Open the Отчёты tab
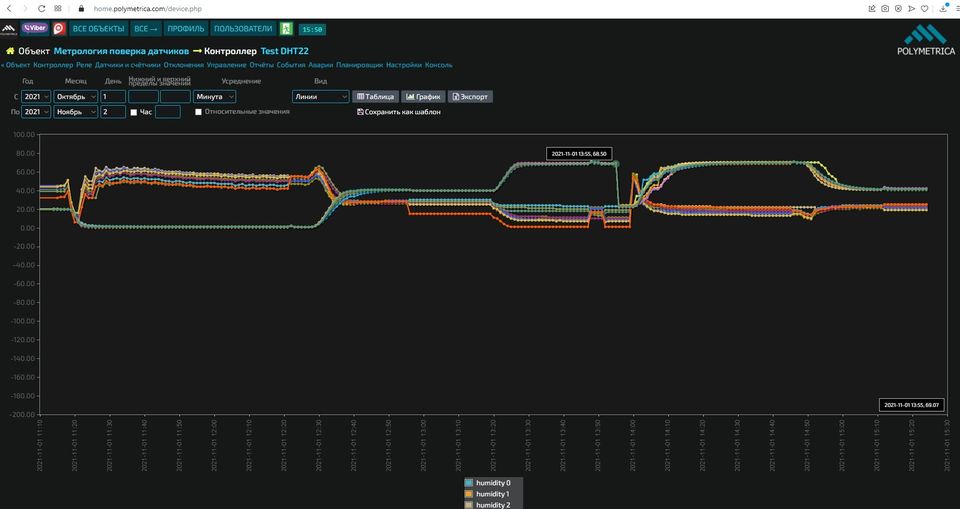Screen dimensions: 960x509 point(261,65)
